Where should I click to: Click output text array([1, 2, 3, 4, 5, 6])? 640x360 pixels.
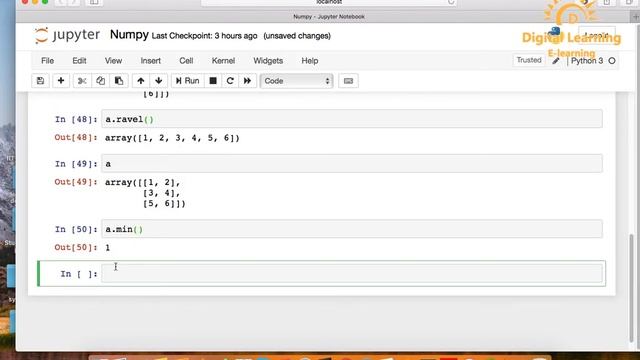point(172,138)
